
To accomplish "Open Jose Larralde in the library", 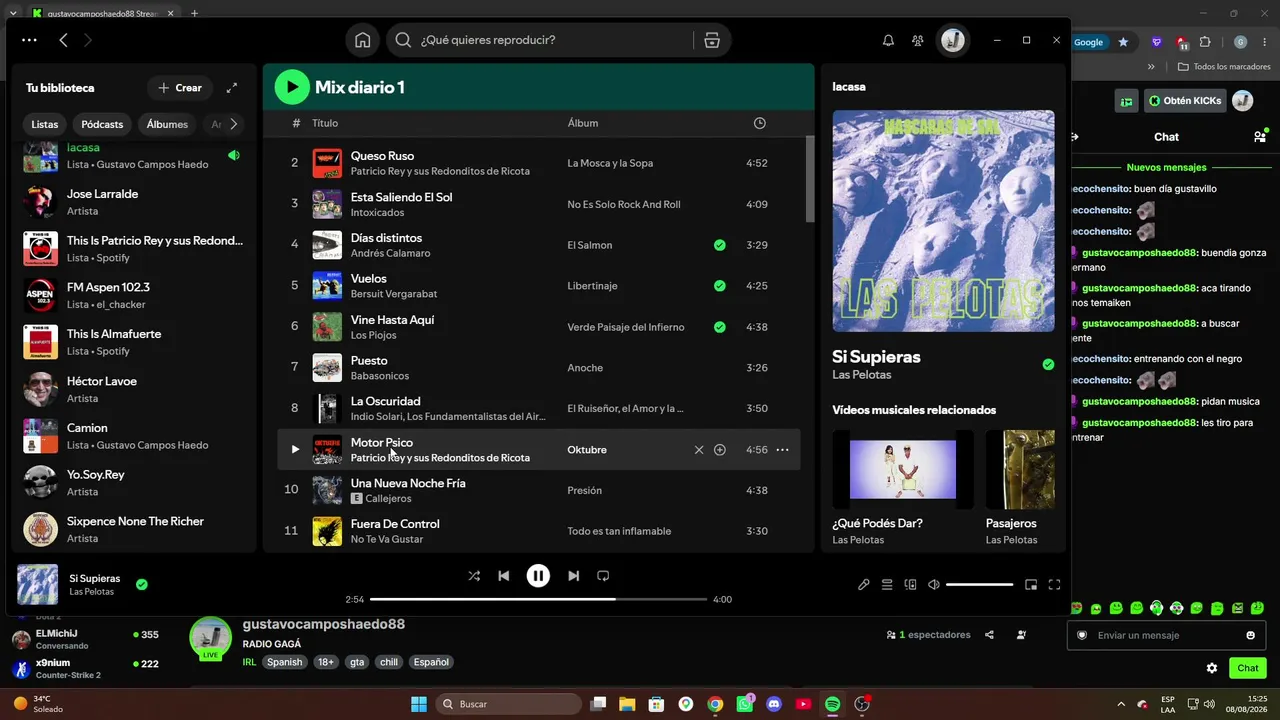I will pyautogui.click(x=134, y=202).
